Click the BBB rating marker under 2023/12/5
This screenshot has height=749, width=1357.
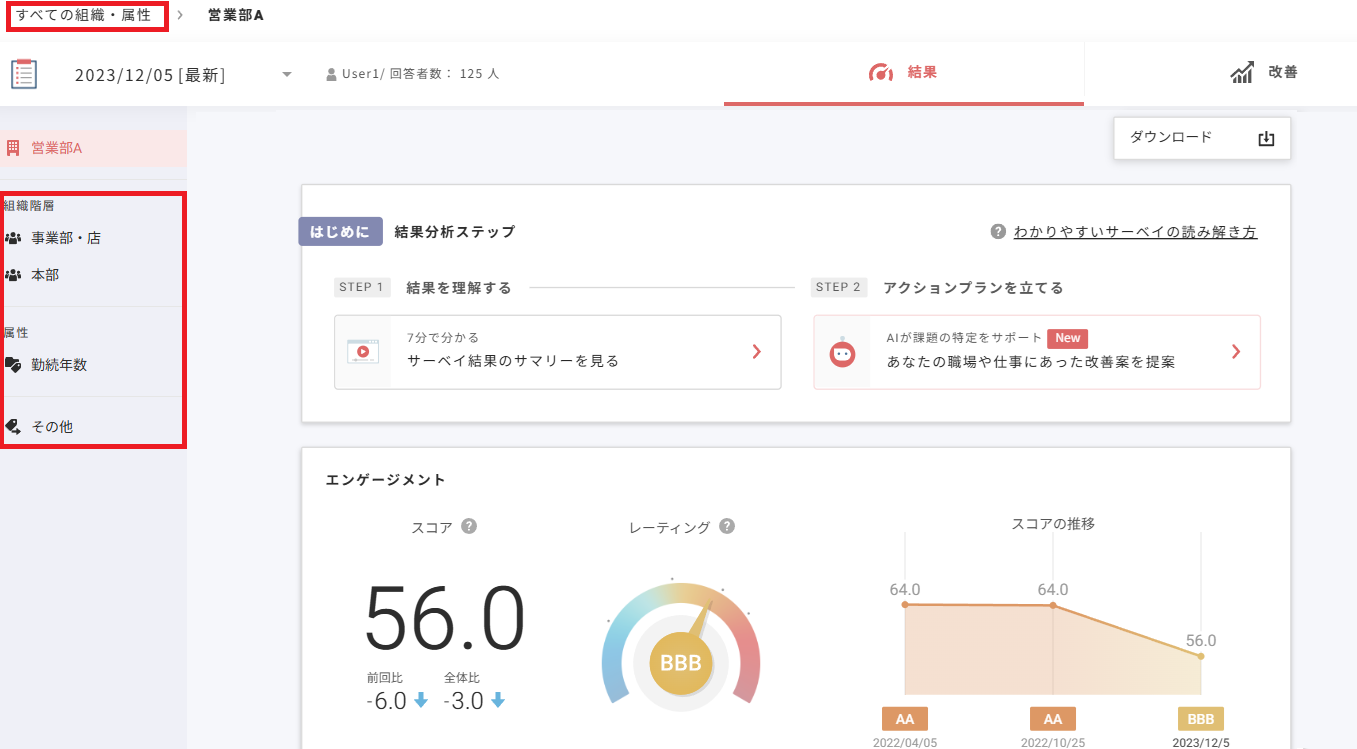tap(1200, 718)
